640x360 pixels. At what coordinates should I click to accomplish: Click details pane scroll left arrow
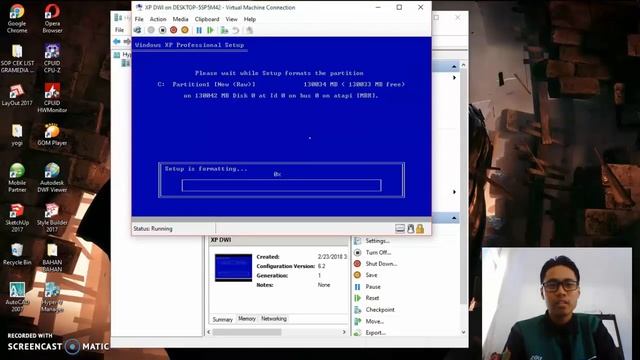click(x=209, y=332)
